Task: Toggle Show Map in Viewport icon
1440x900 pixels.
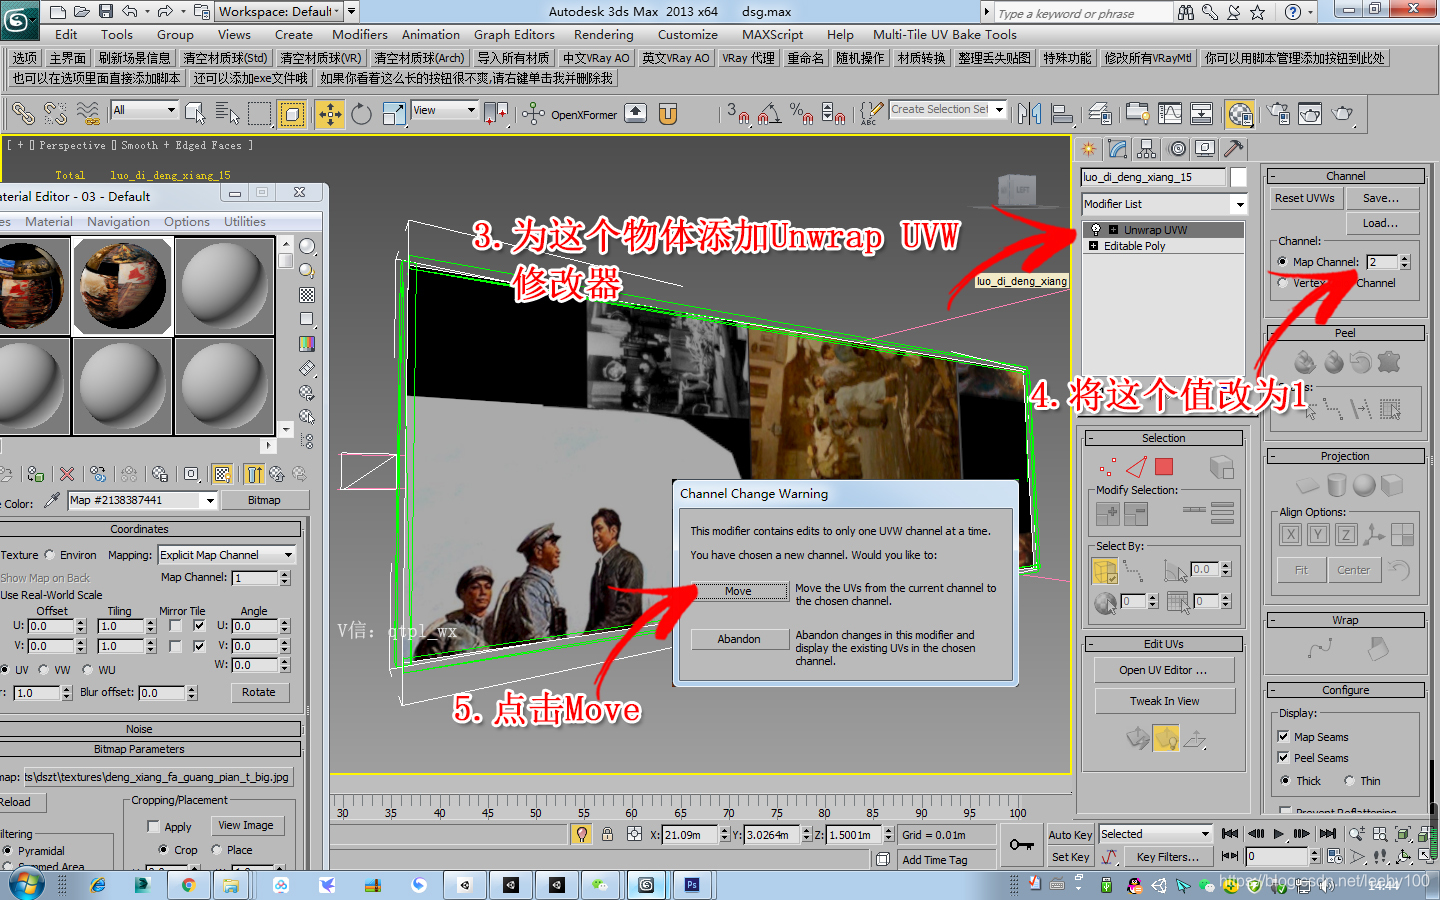Action: [222, 474]
